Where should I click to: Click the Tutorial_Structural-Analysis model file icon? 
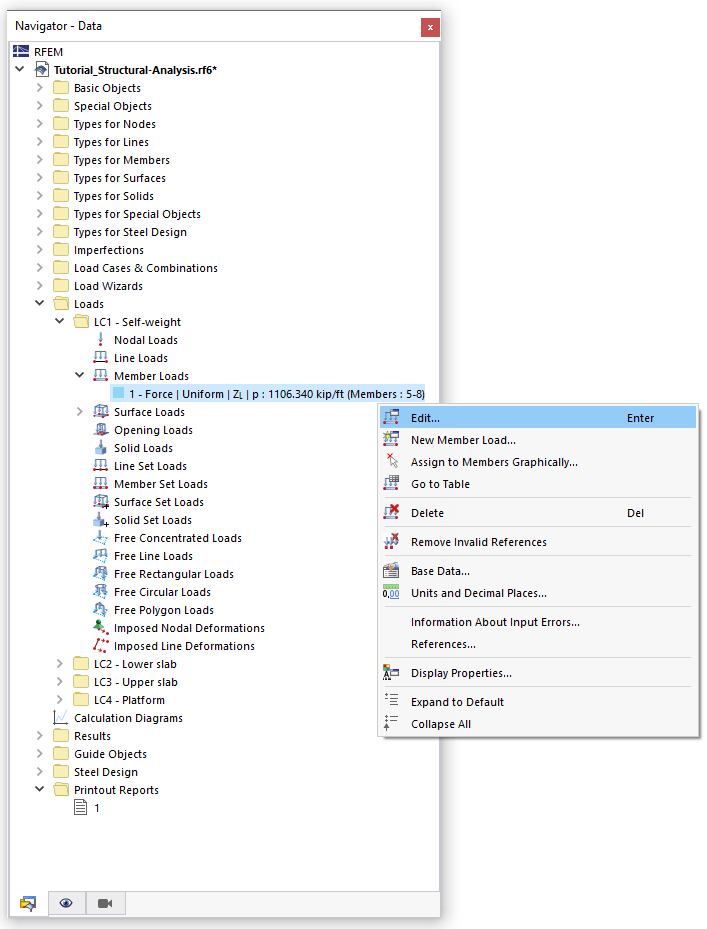[x=41, y=69]
